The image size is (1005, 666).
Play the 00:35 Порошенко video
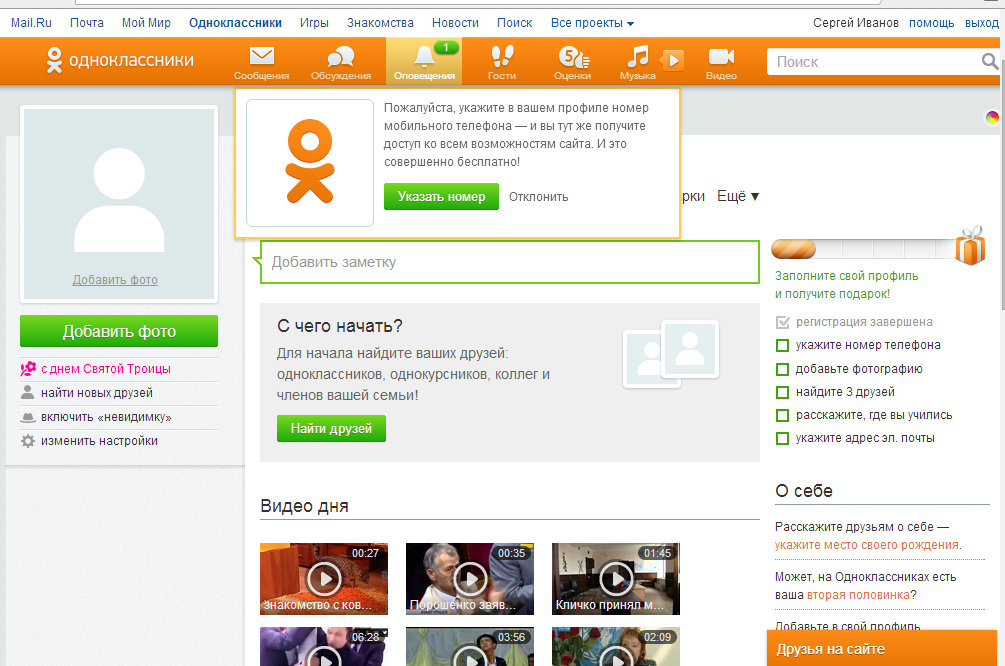(x=470, y=579)
